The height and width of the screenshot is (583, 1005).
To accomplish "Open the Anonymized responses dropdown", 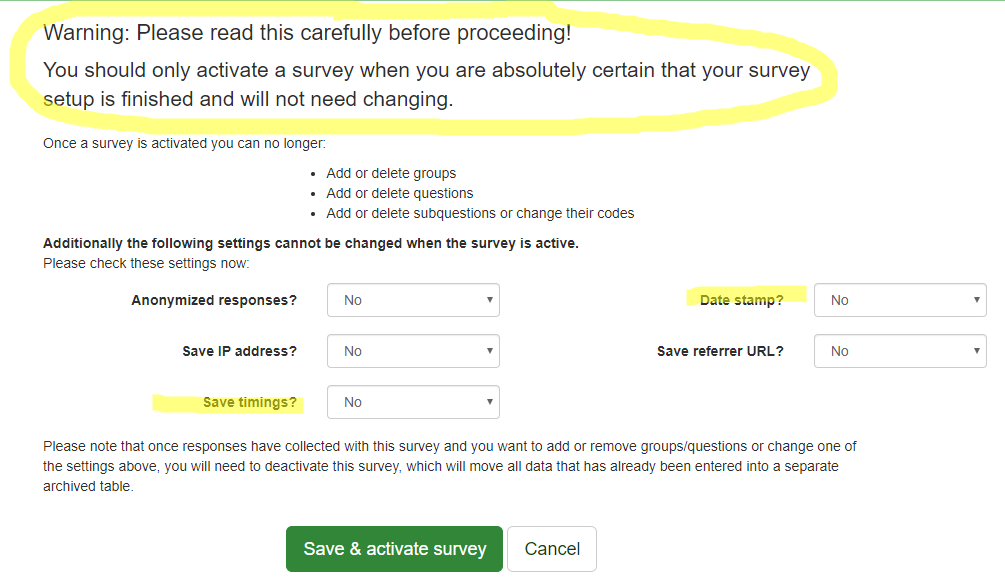I will point(413,300).
